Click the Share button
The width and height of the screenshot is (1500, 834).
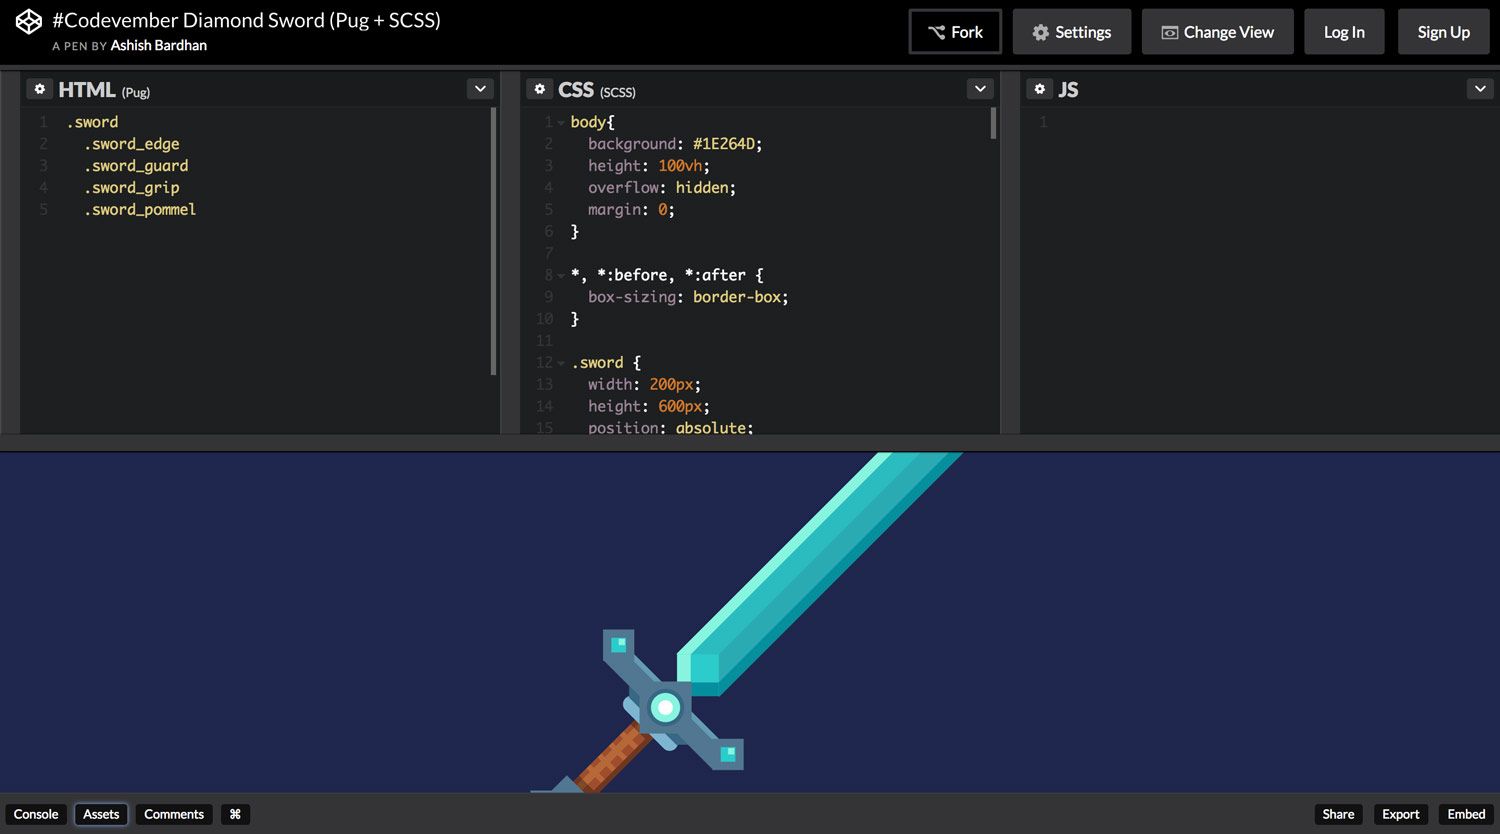(1338, 814)
